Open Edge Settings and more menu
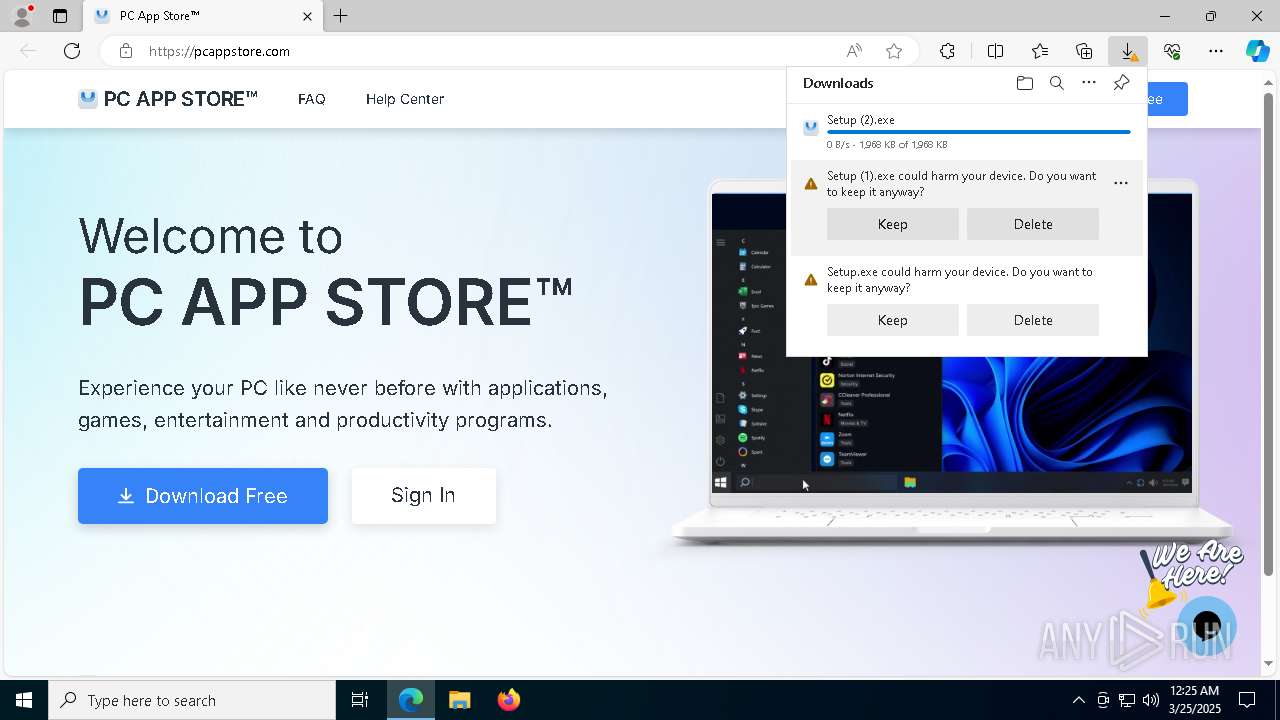1280x720 pixels. (1216, 51)
